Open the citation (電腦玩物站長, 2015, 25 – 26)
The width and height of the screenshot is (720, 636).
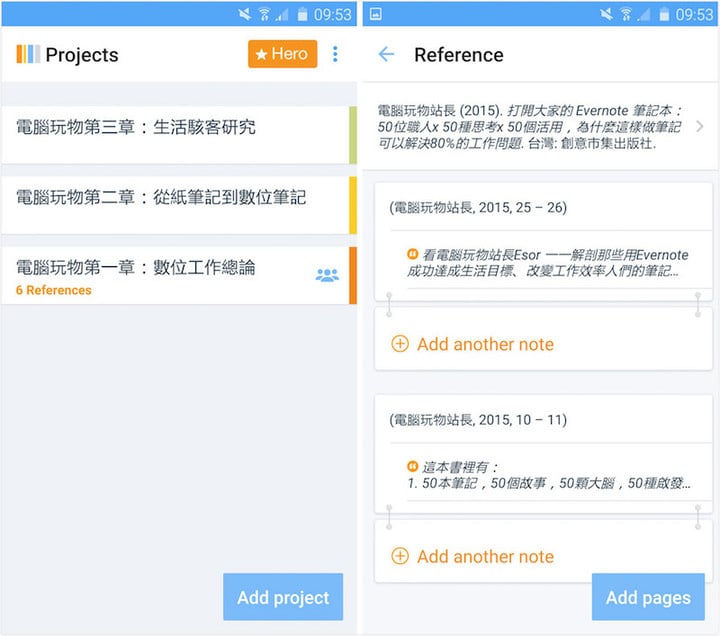tap(478, 208)
